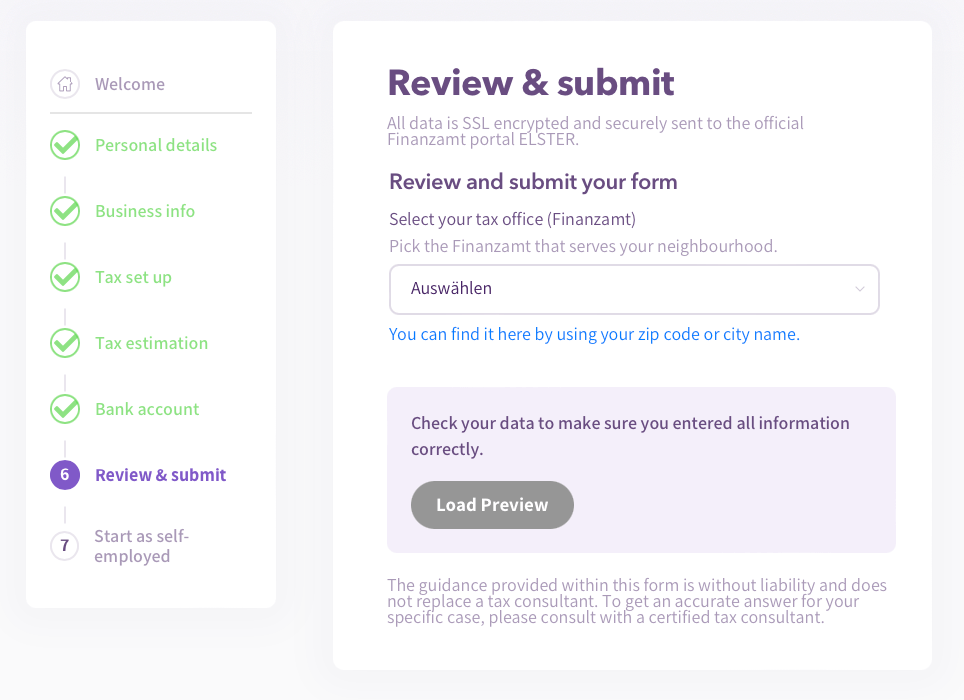Click the step 7 number circle

click(65, 546)
